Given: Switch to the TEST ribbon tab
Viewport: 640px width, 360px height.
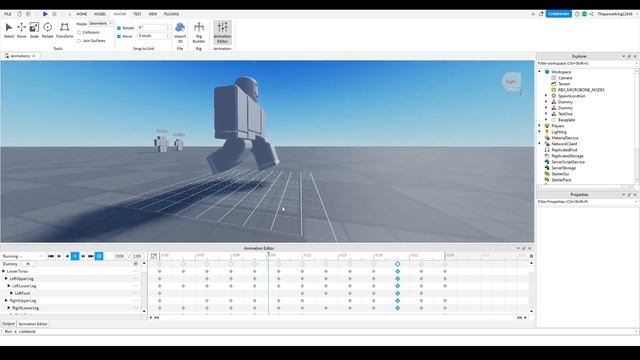Looking at the screenshot, I should click(137, 14).
